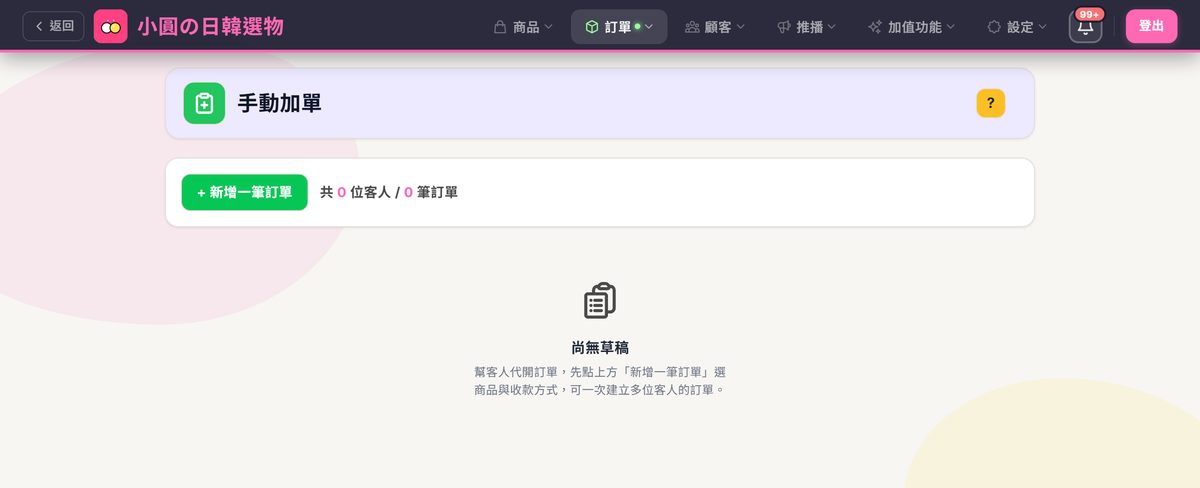Open the pink shop logo icon
The image size is (1200, 488).
pos(110,26)
